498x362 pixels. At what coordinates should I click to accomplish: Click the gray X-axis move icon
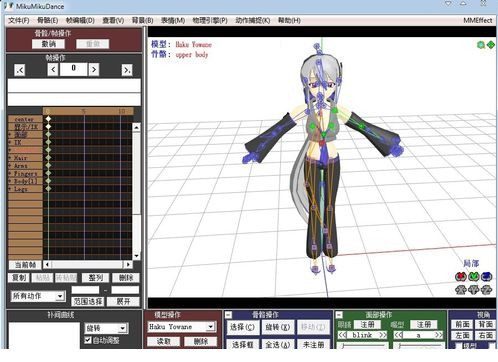click(x=461, y=289)
